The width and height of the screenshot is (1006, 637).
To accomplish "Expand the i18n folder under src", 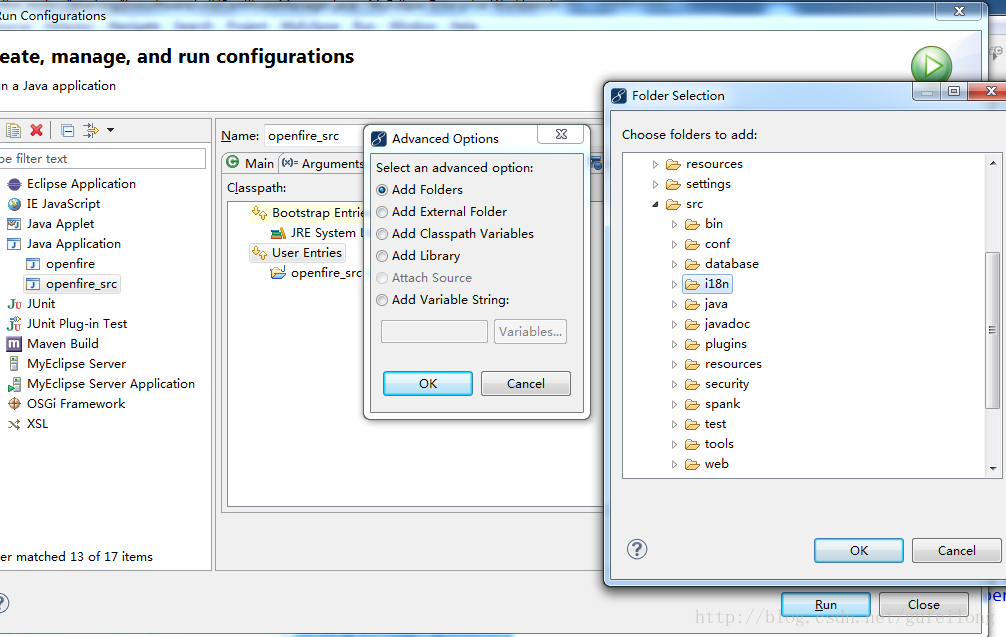I will coord(674,284).
